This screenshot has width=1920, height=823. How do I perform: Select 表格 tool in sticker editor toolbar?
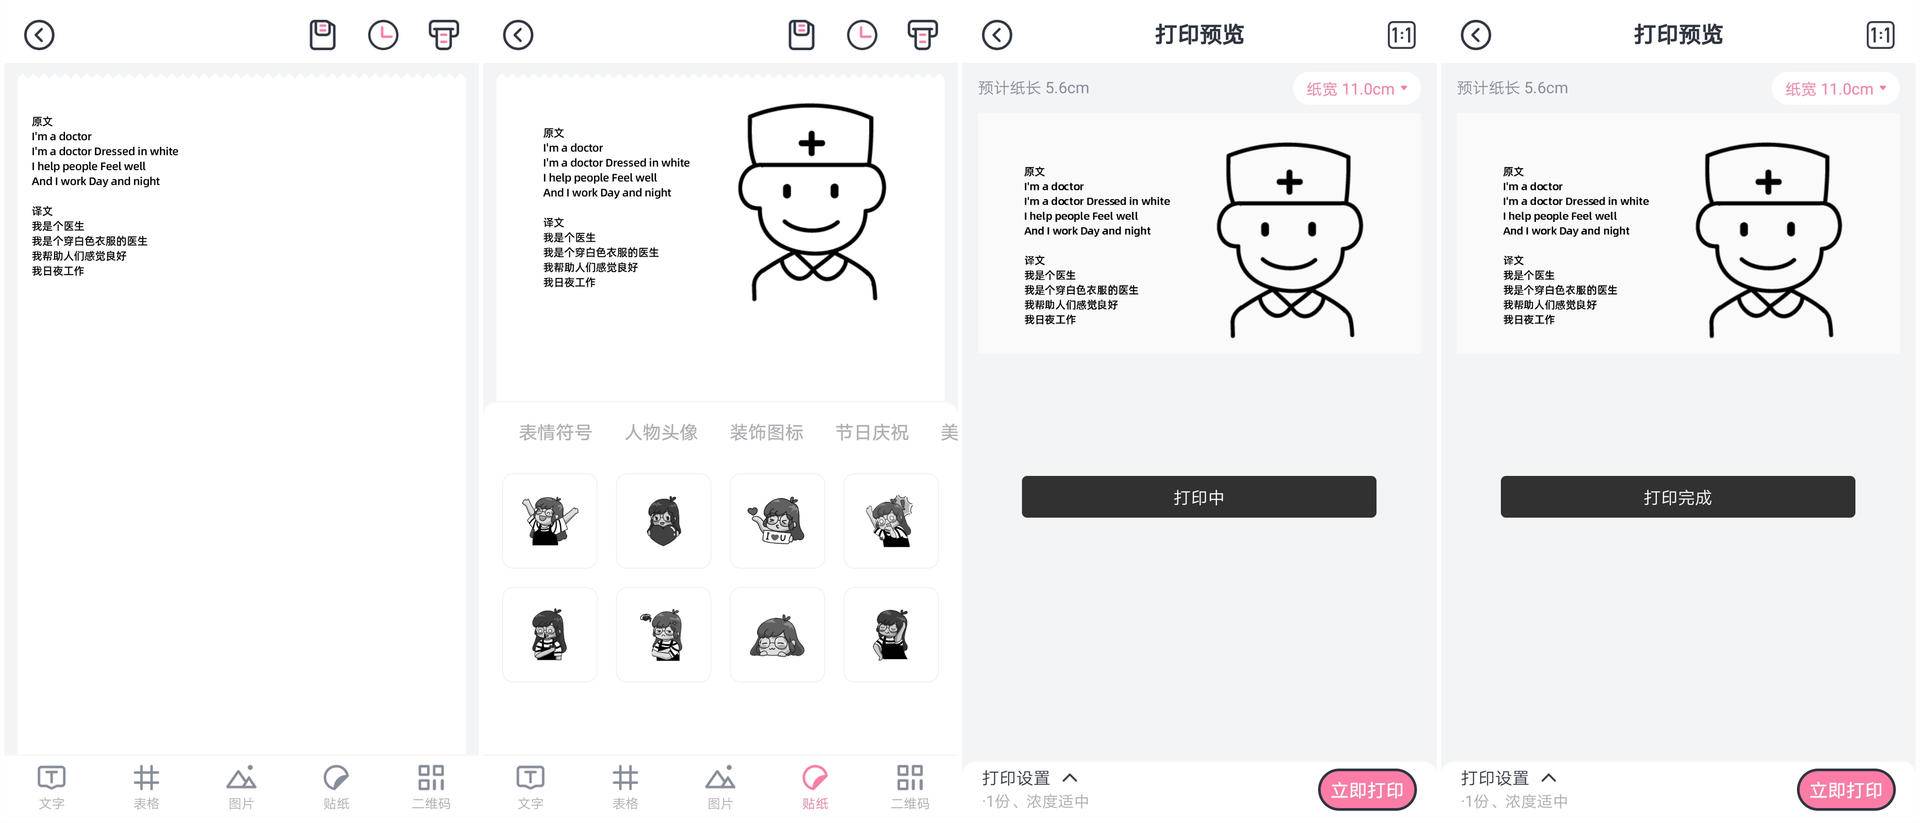[x=625, y=787]
